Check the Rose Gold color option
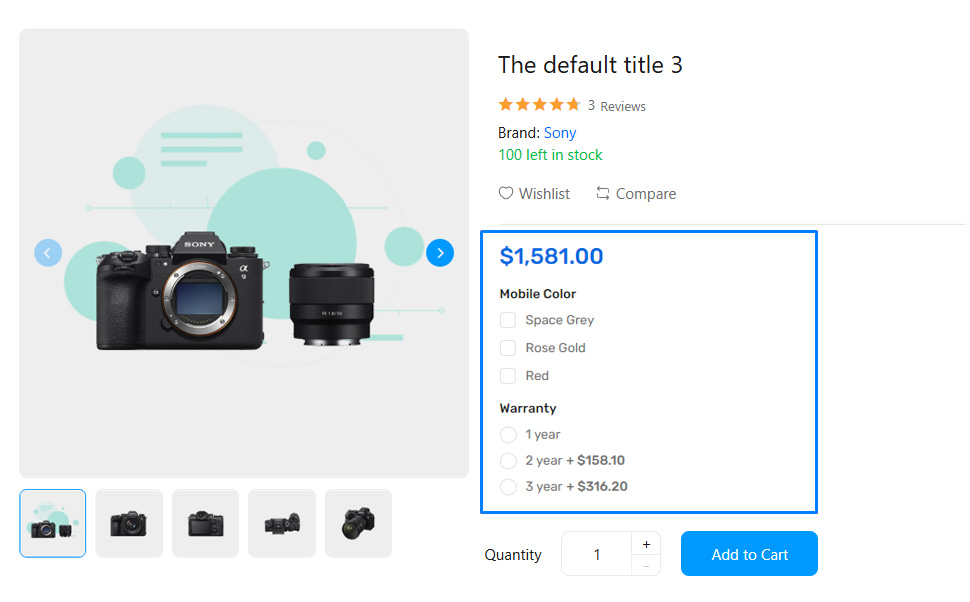970x602 pixels. point(508,348)
